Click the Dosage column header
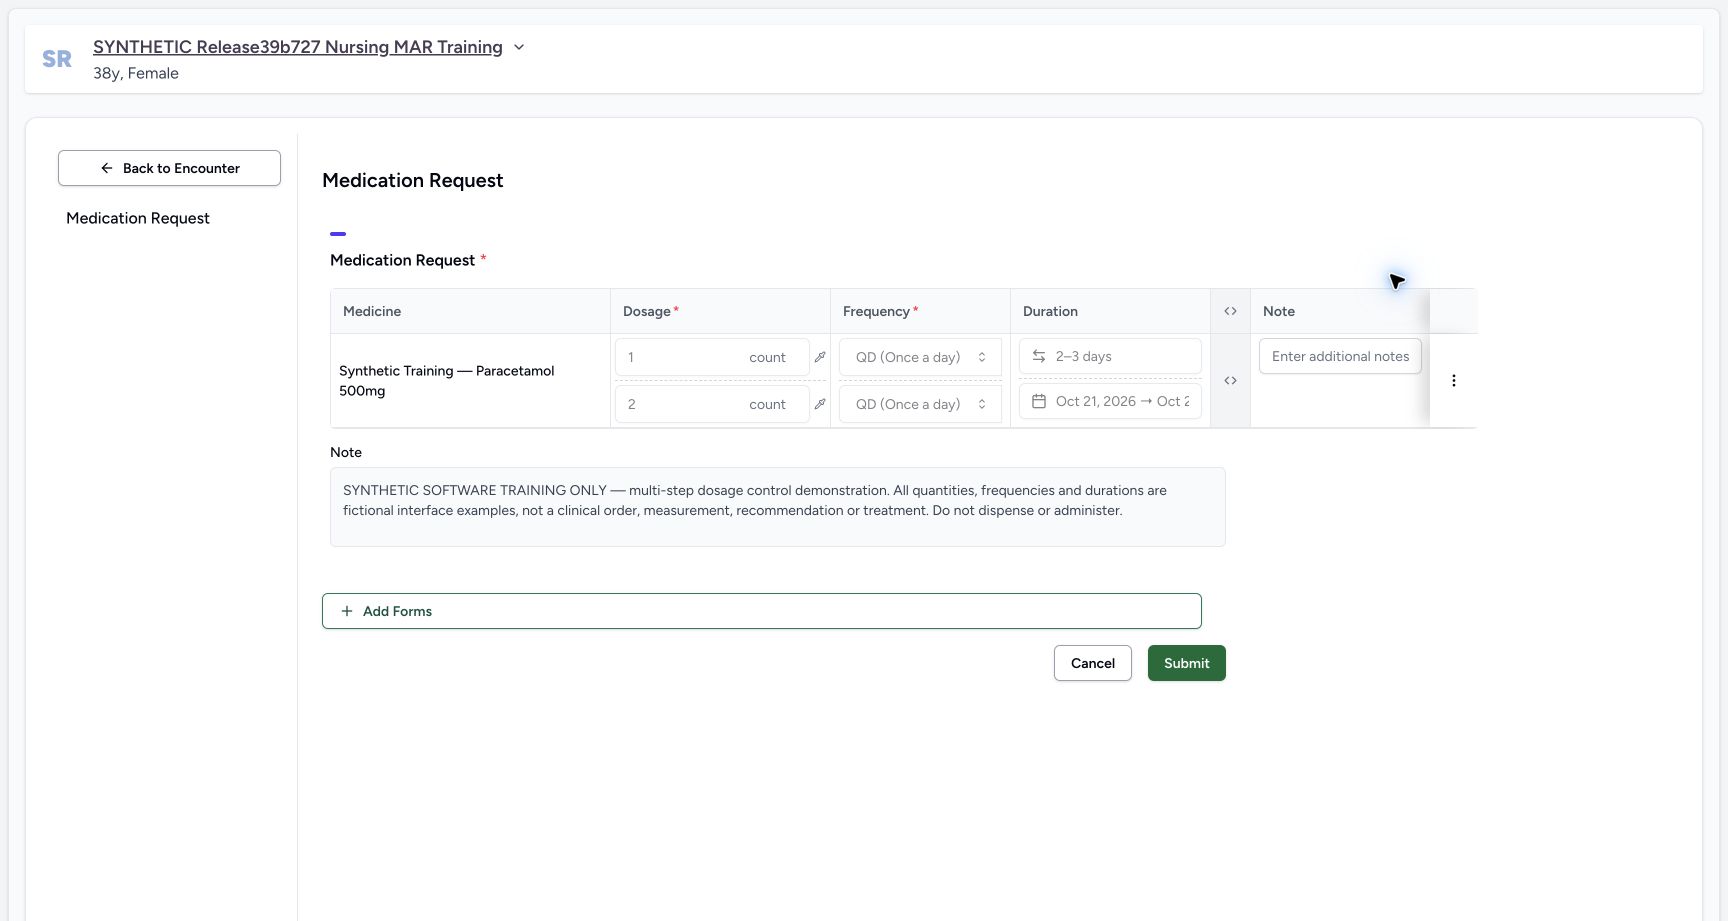1728x921 pixels. tap(720, 311)
